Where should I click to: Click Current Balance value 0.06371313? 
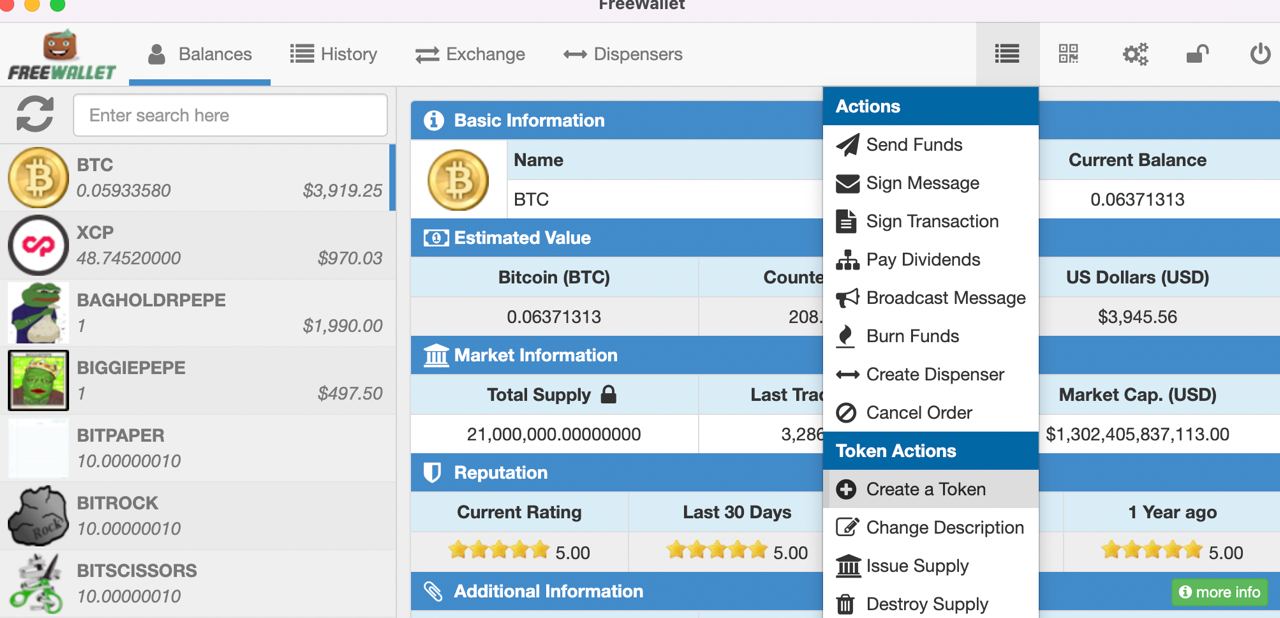tap(1138, 199)
